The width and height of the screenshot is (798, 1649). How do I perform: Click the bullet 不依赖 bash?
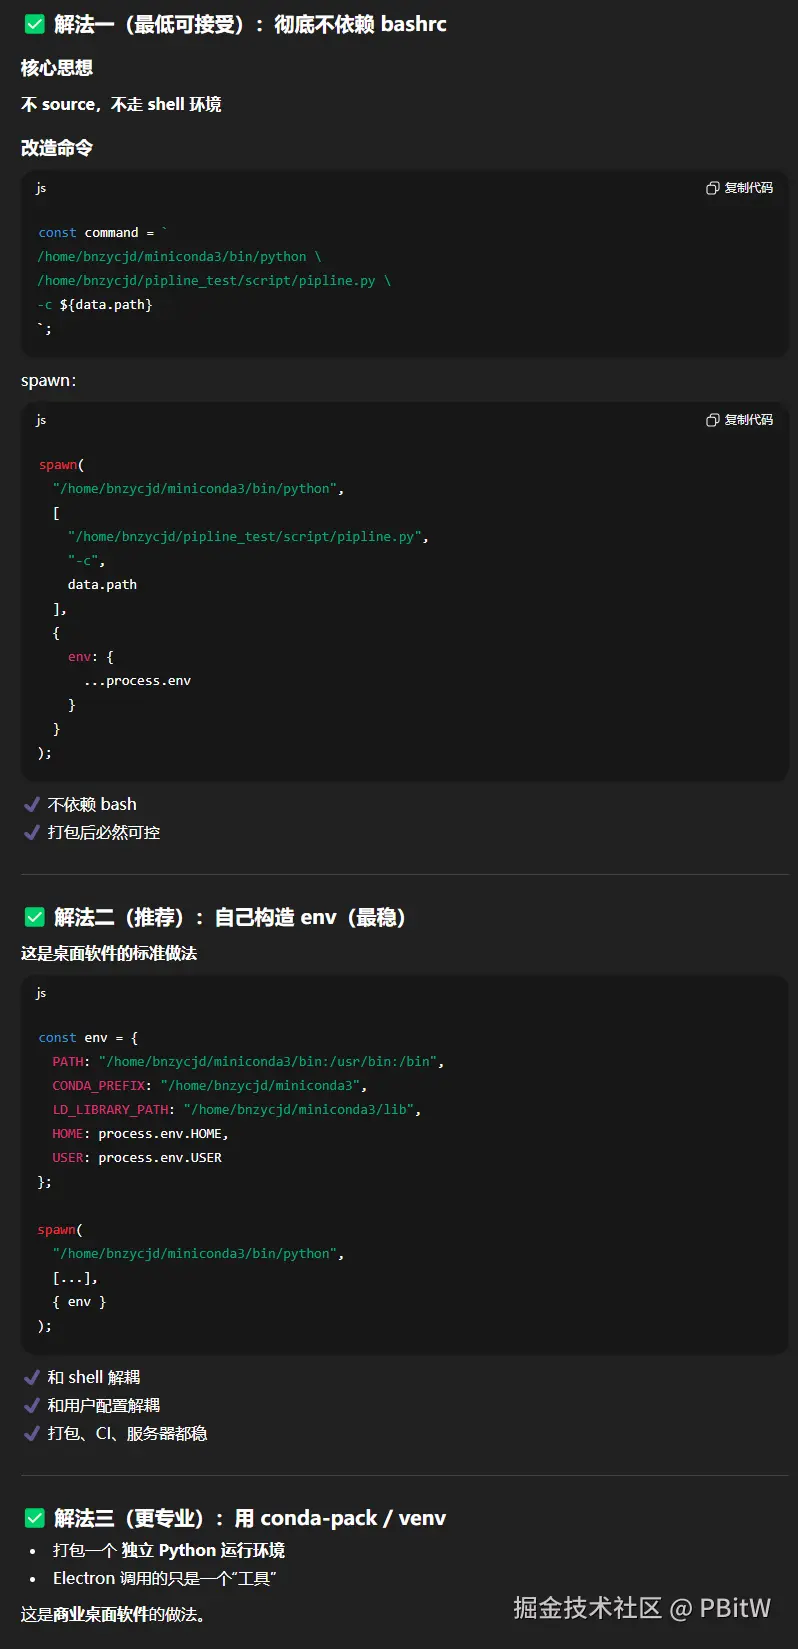pos(92,804)
